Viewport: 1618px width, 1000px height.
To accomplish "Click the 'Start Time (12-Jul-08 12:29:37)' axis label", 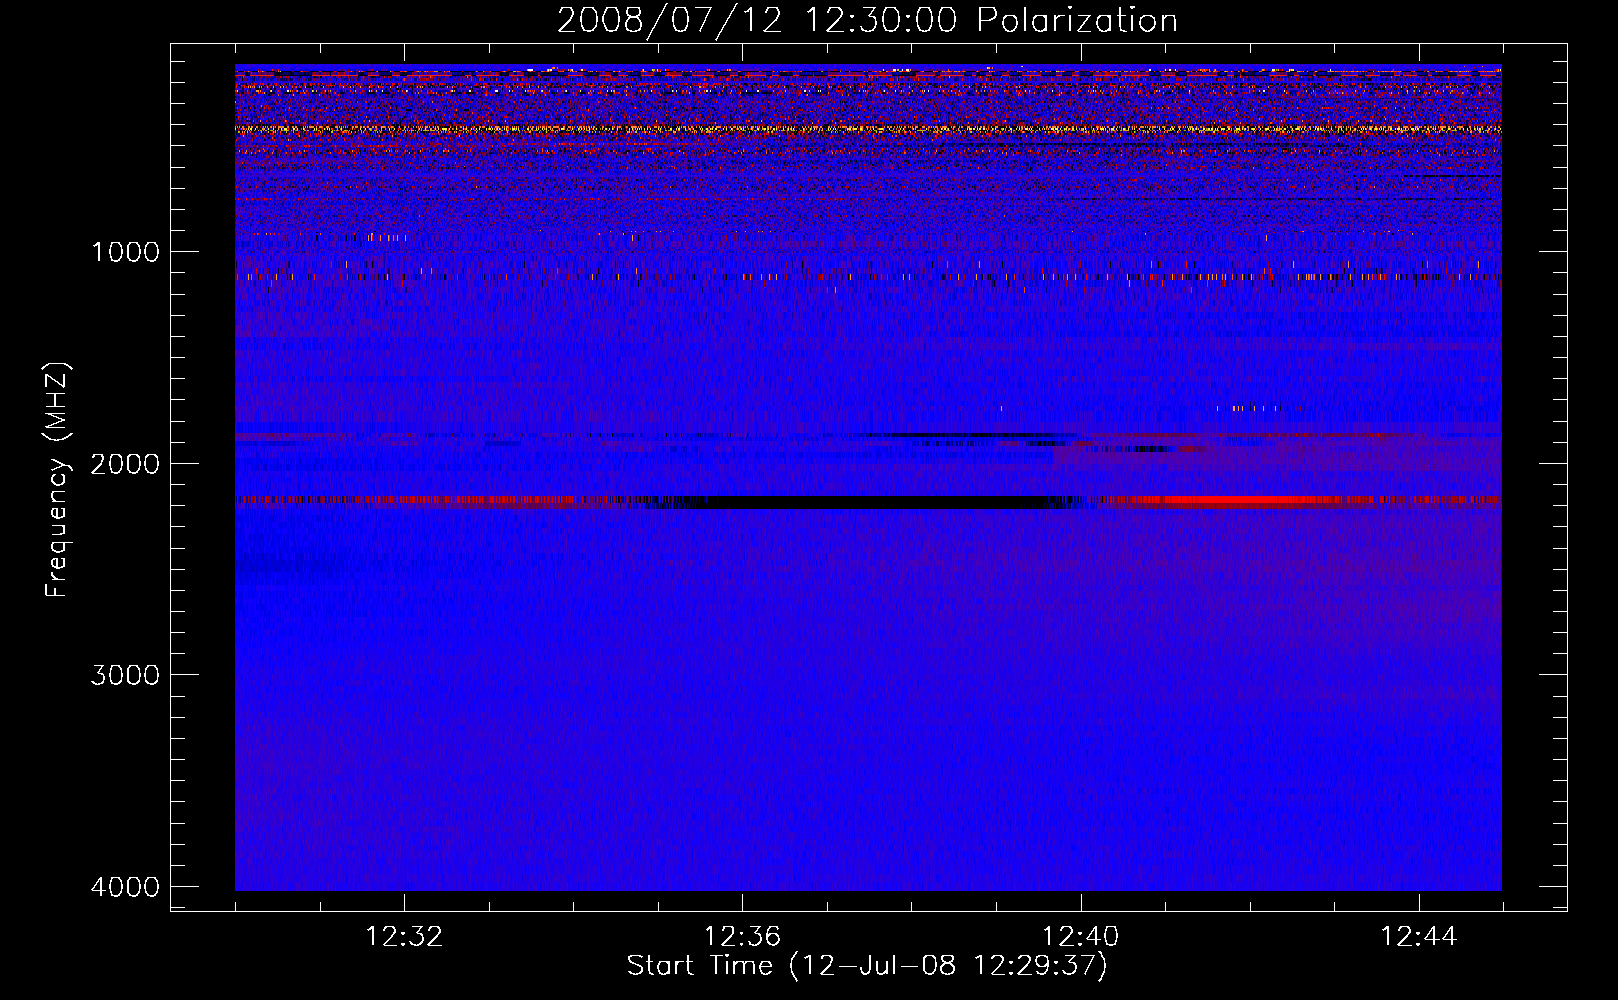I will pos(867,966).
